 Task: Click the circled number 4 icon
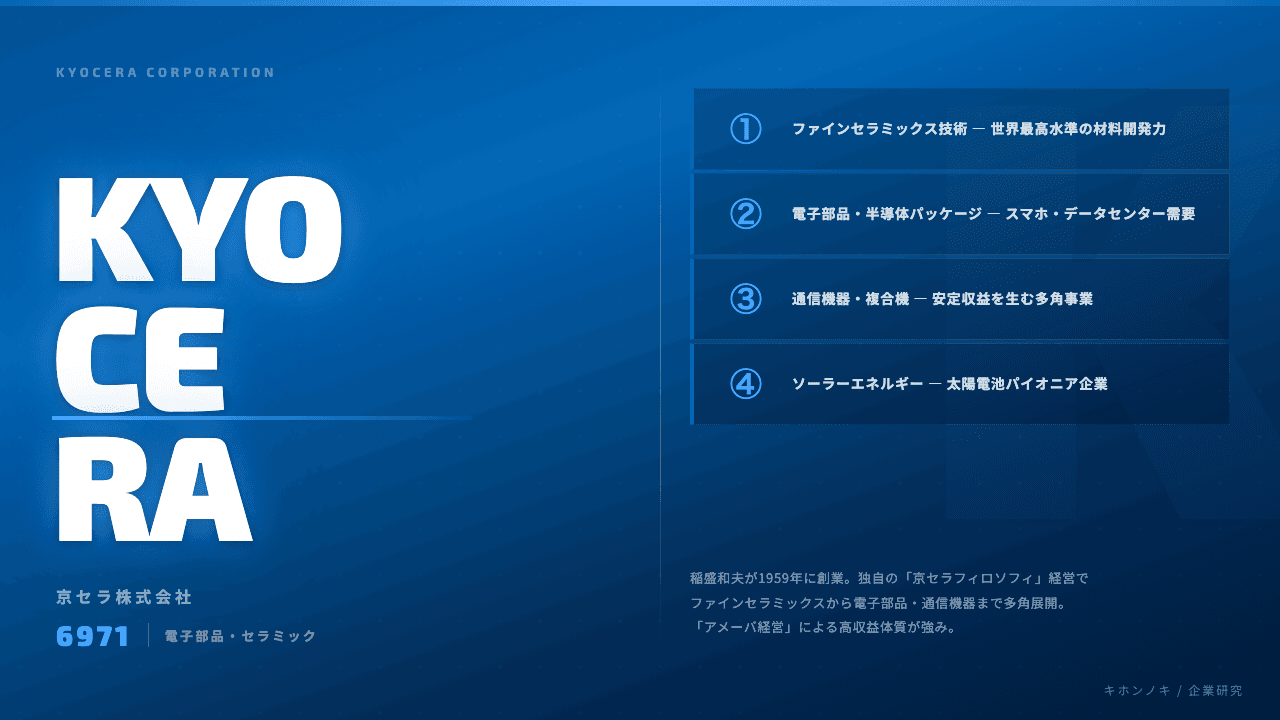click(x=746, y=384)
